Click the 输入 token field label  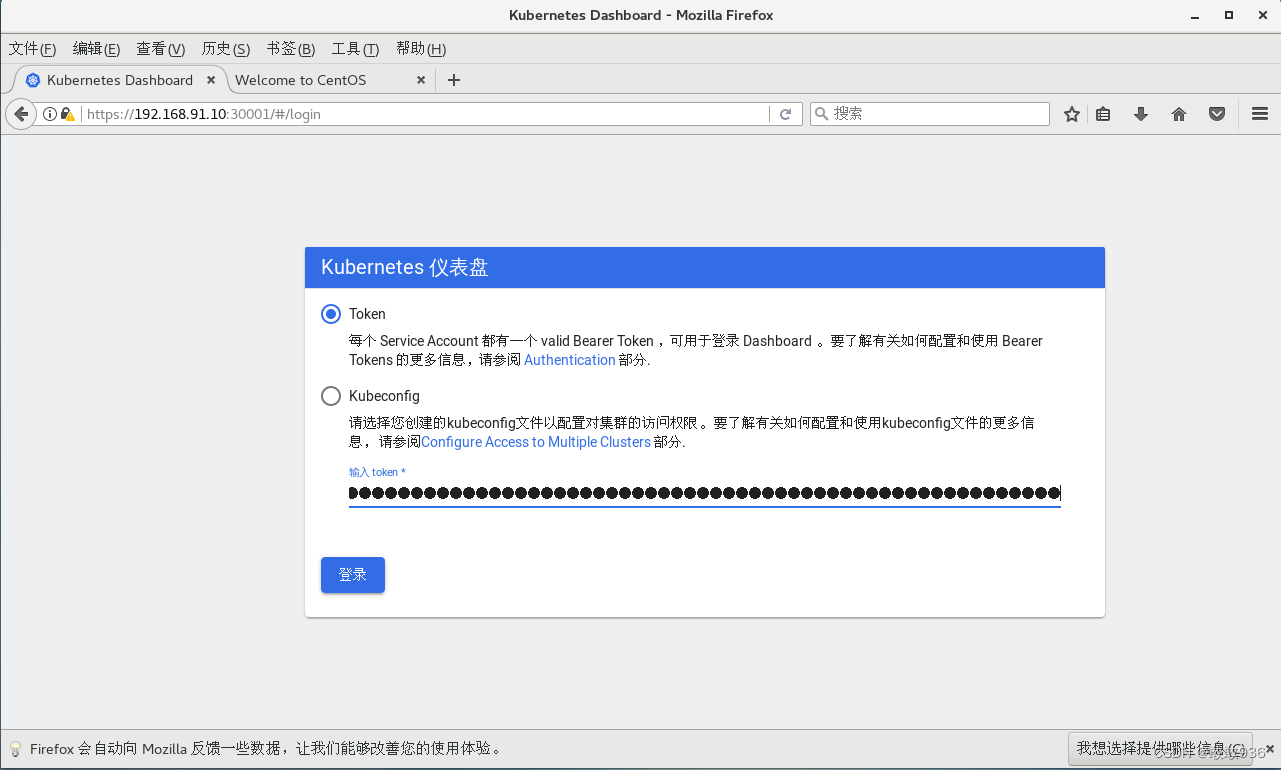(377, 472)
